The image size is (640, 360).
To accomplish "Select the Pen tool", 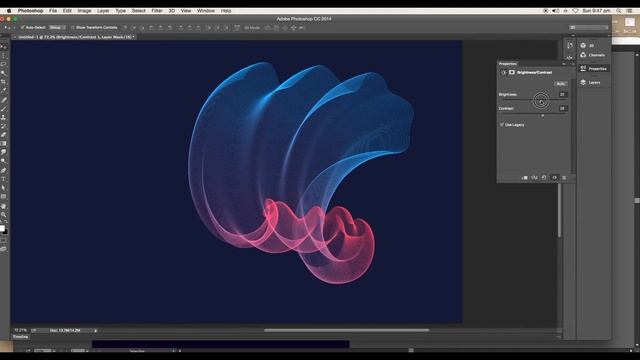I will (4, 170).
